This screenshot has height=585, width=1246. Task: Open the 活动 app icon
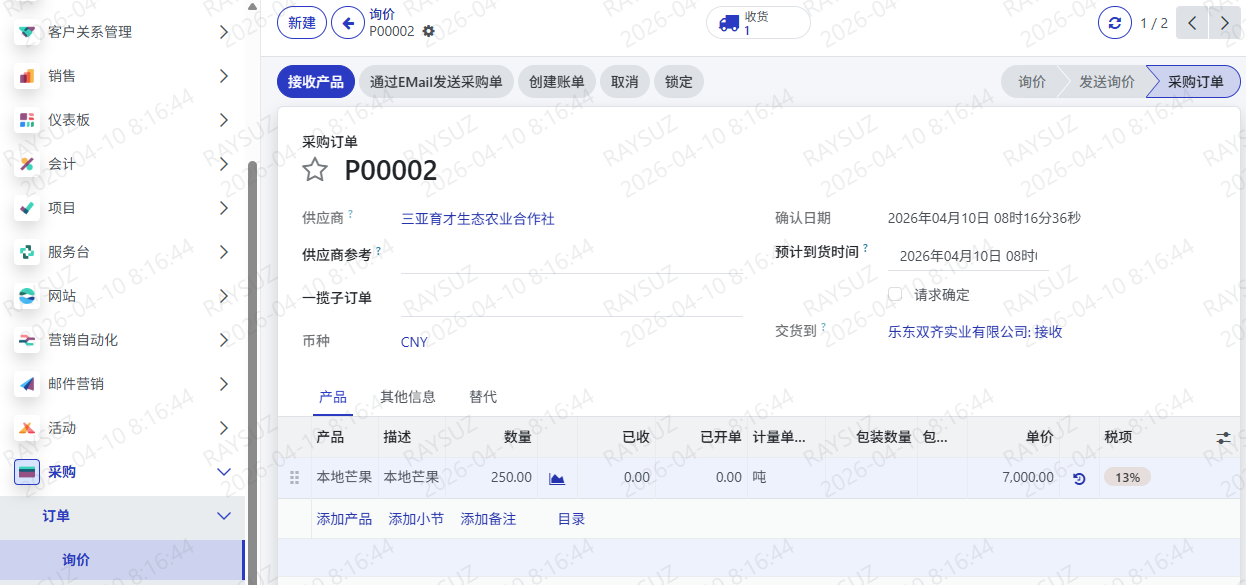coord(27,428)
